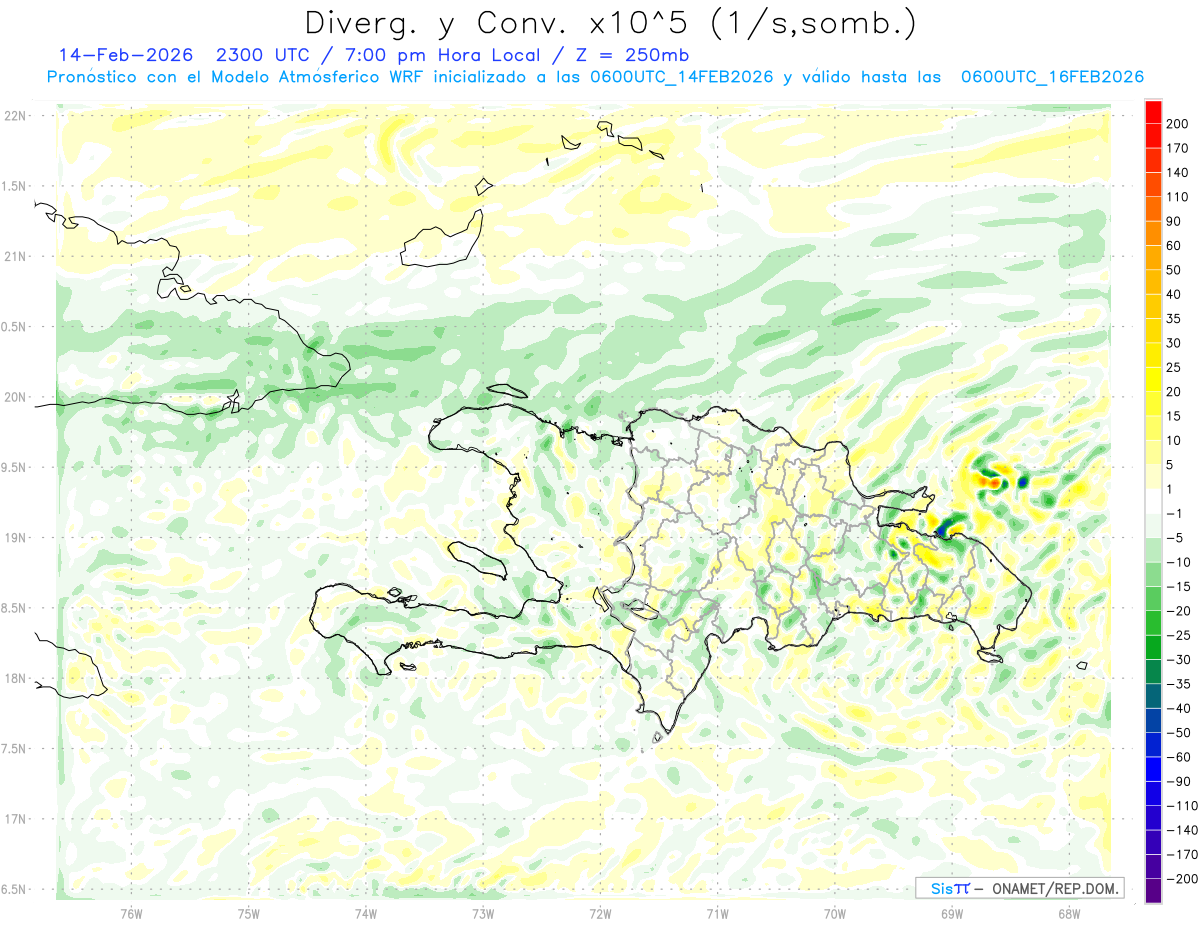Click the bottom dark purple swatch of color scale
The height and width of the screenshot is (927, 1200).
point(1153,890)
